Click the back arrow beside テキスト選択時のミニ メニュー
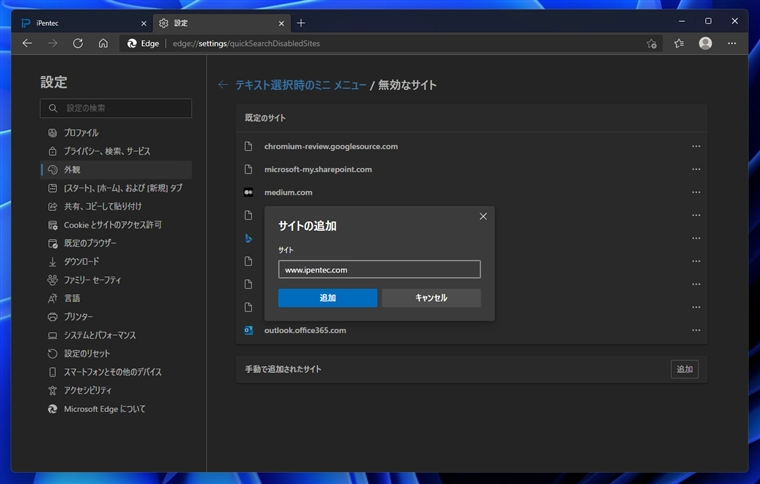This screenshot has width=760, height=484. click(222, 85)
